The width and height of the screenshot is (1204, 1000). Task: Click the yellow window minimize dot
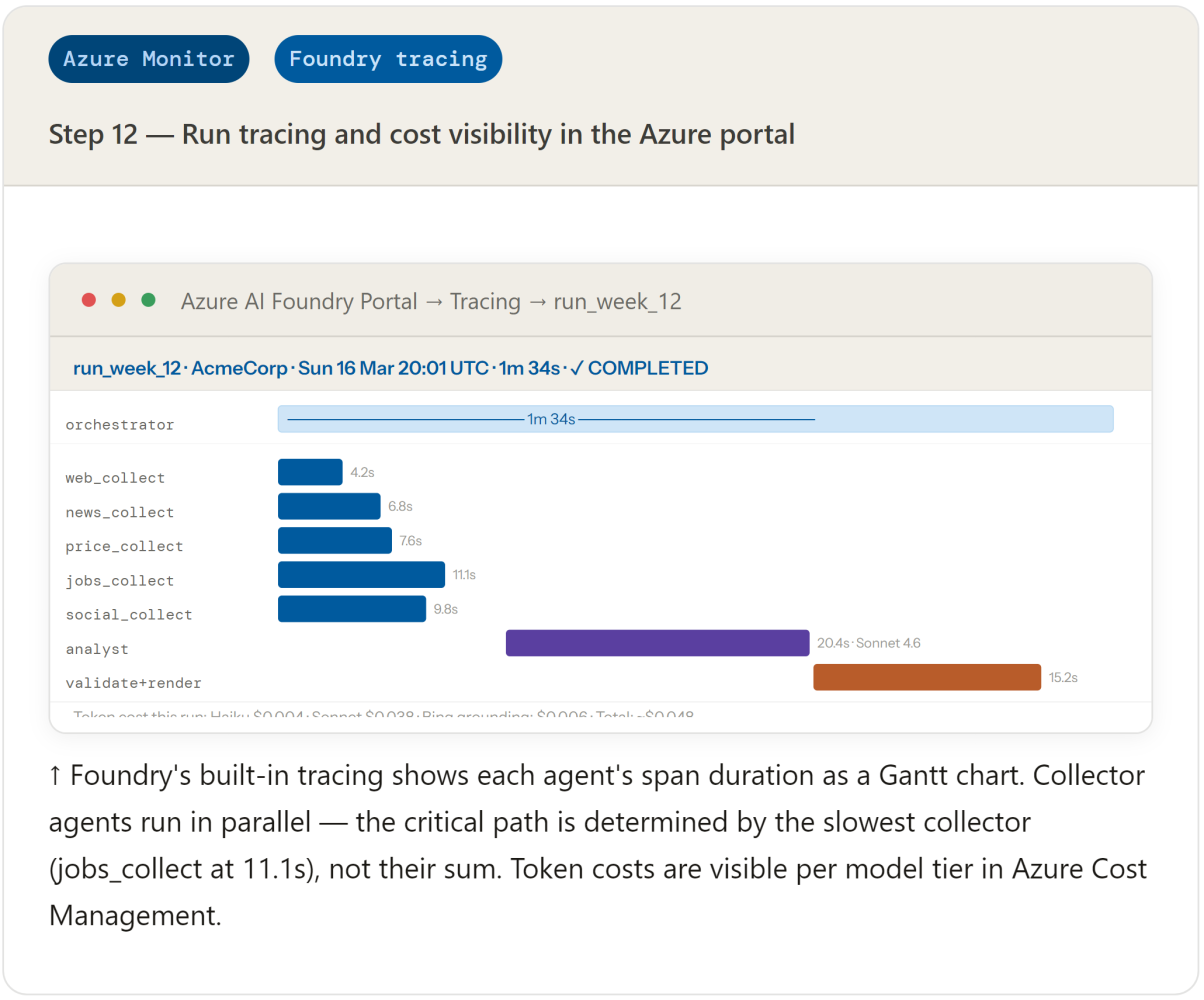[119, 300]
